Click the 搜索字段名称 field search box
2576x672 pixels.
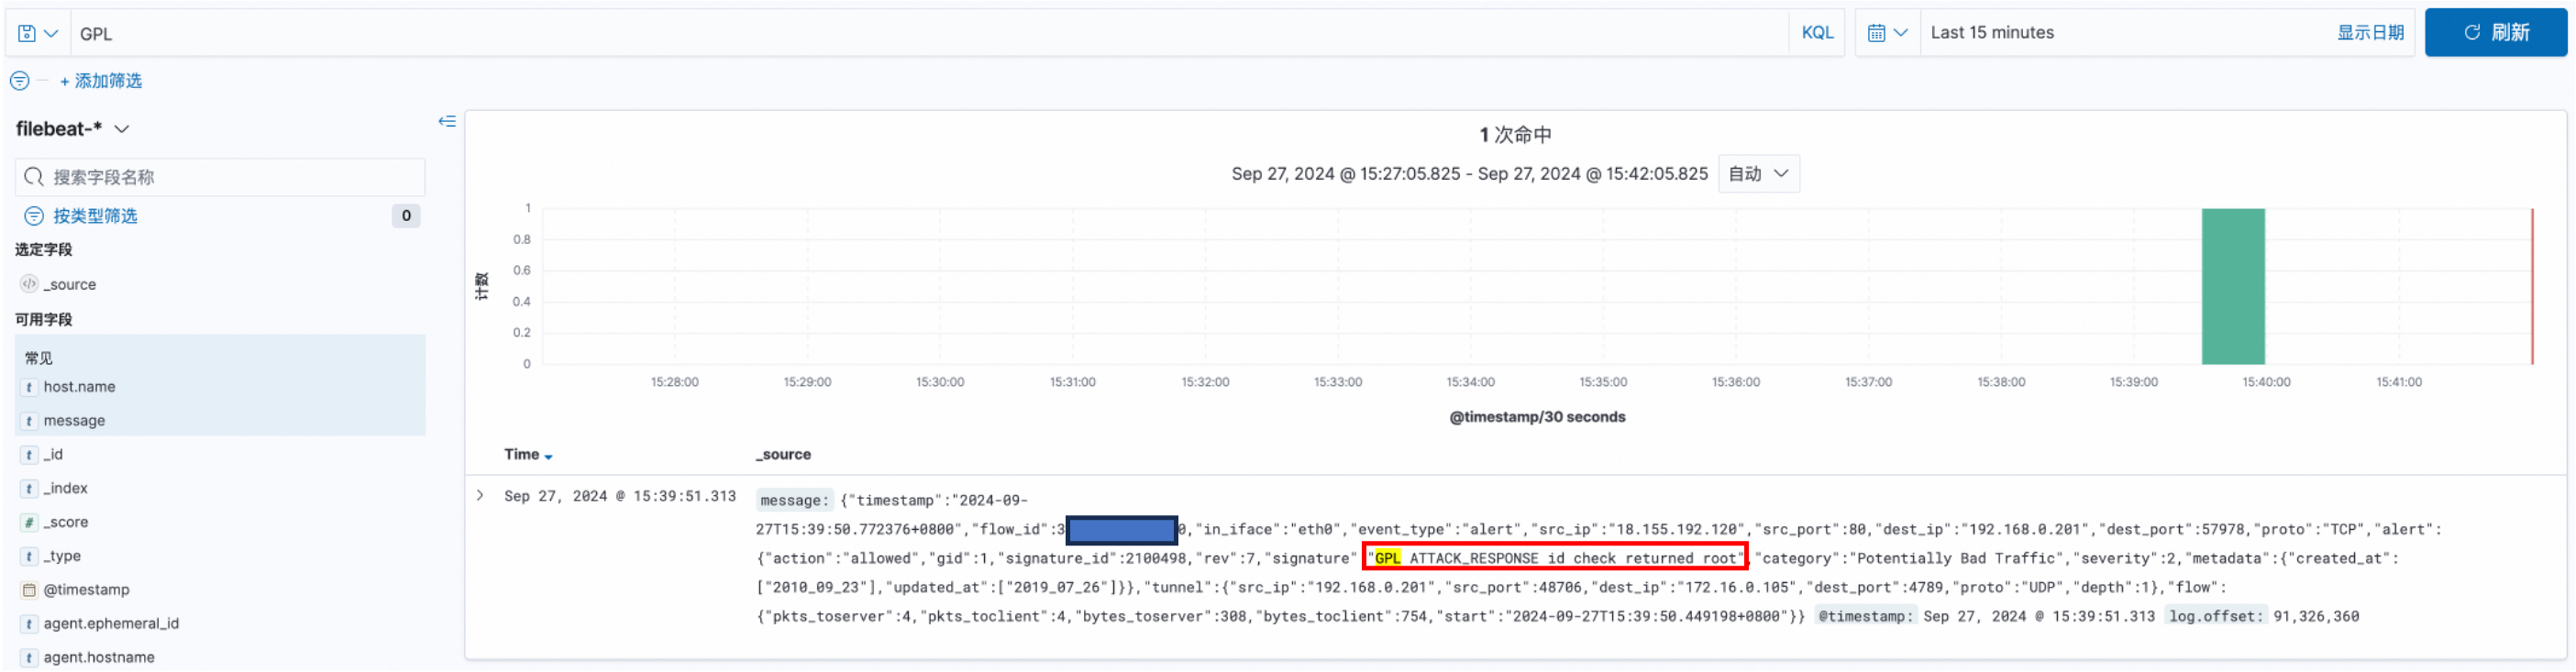pos(220,177)
